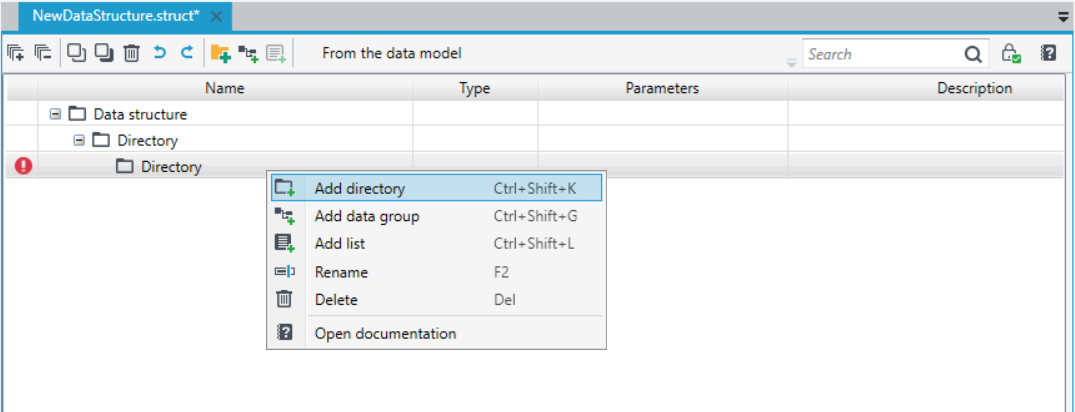1075x412 pixels.
Task: Click the Type column header
Action: tap(475, 88)
